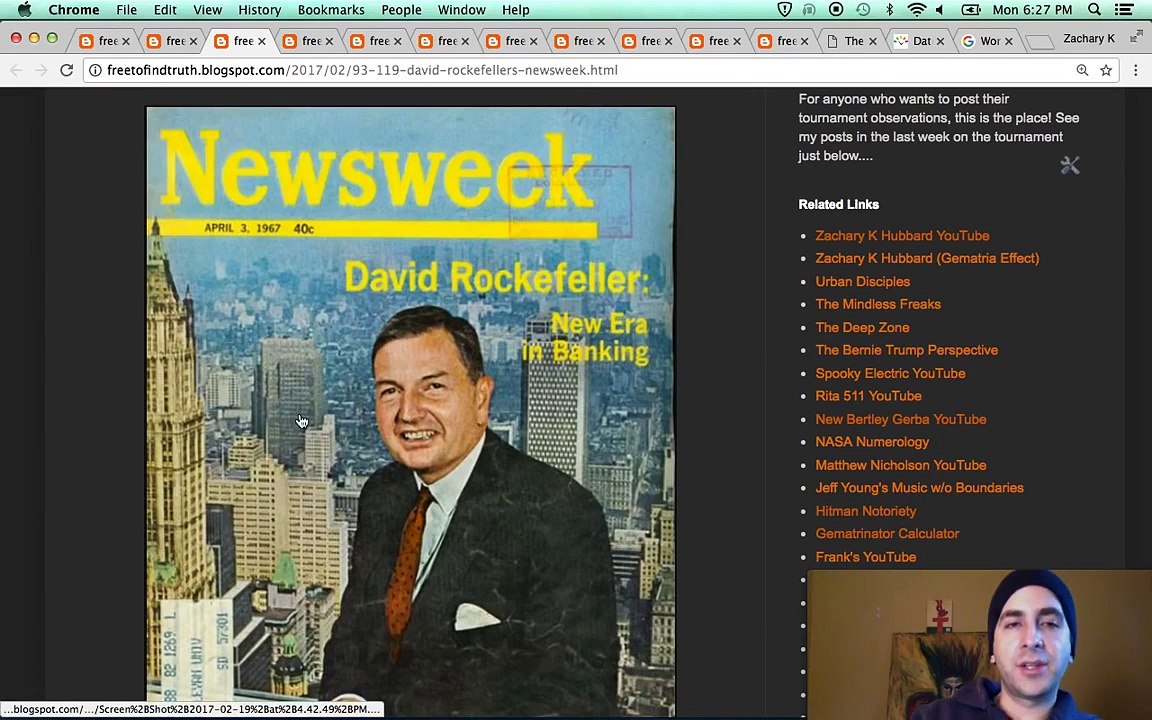Click the shield alert icon in the menu bar
The image size is (1152, 720).
point(785,10)
